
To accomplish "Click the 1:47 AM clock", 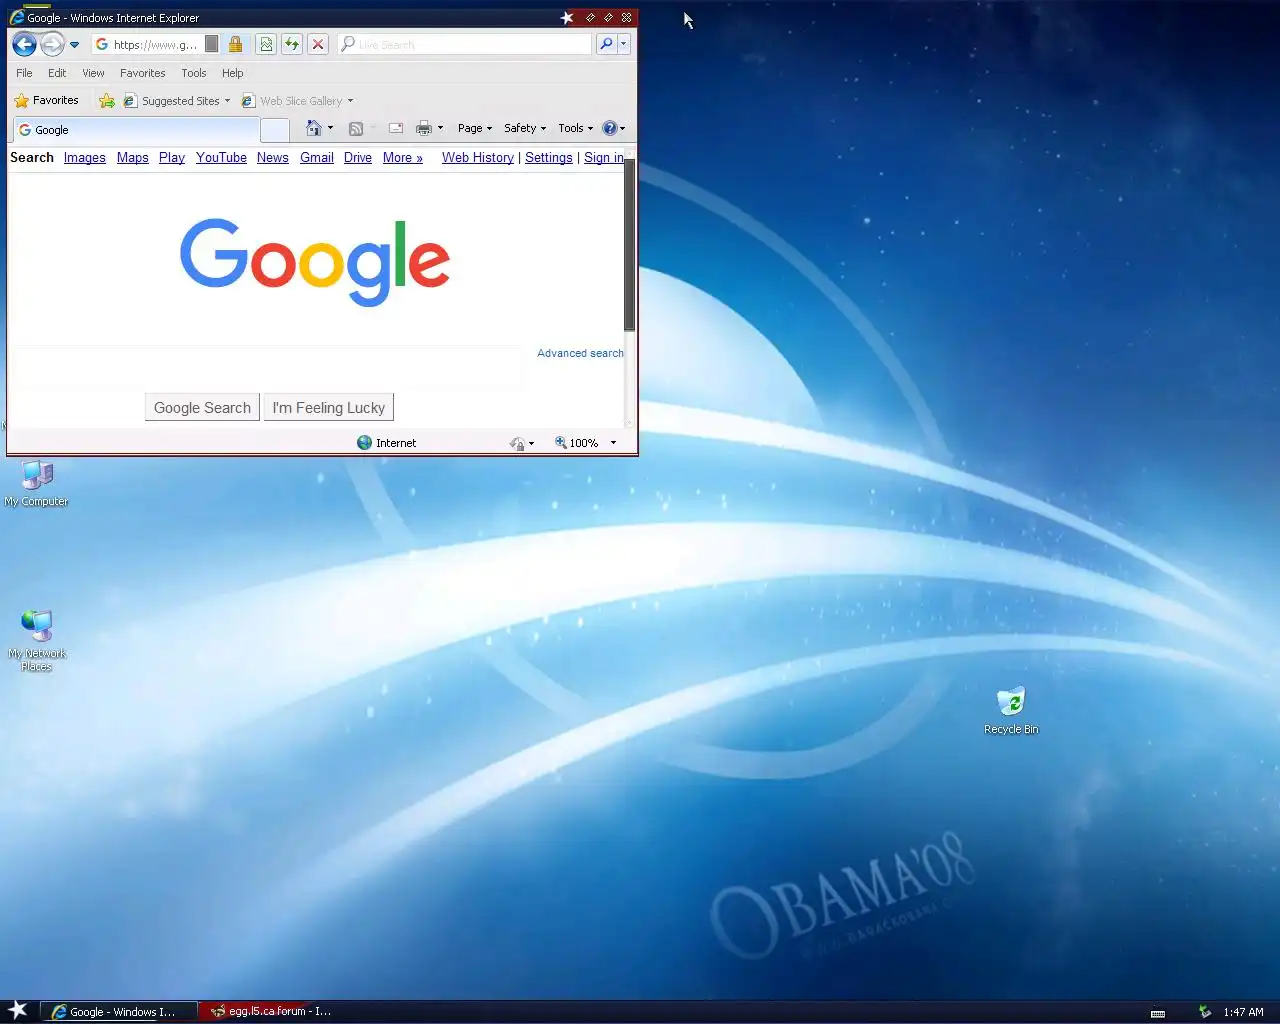I will click(x=1243, y=1012).
